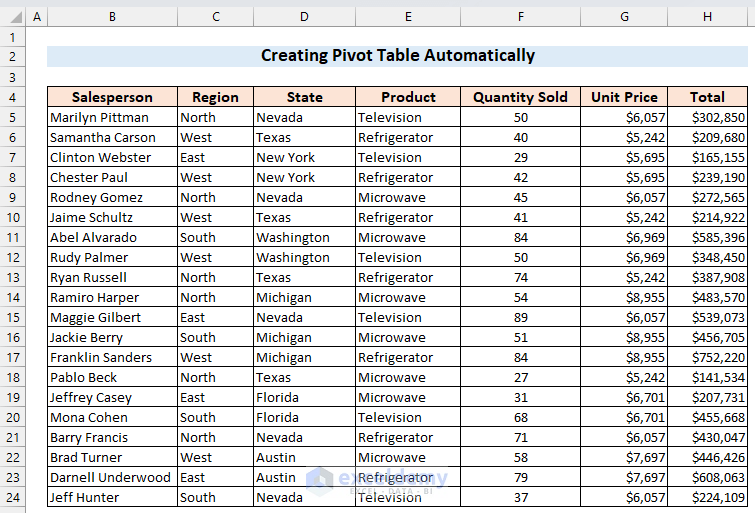
Task: Select the cell 'Abel Alvarado'
Action: tap(112, 237)
